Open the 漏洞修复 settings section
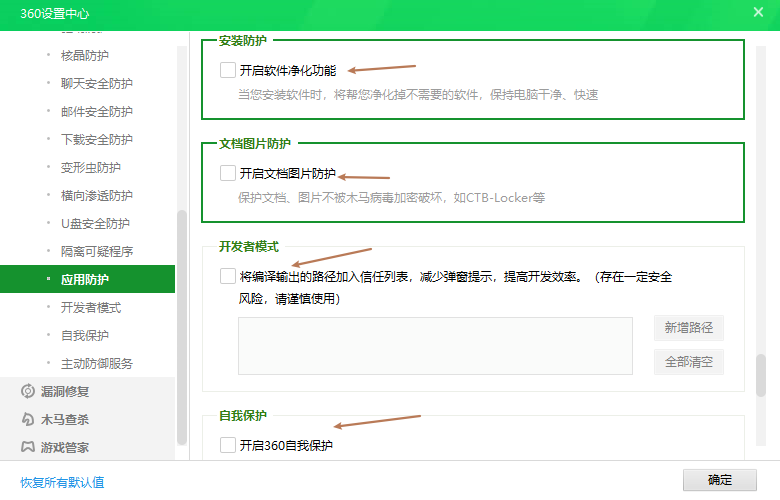 [65, 392]
